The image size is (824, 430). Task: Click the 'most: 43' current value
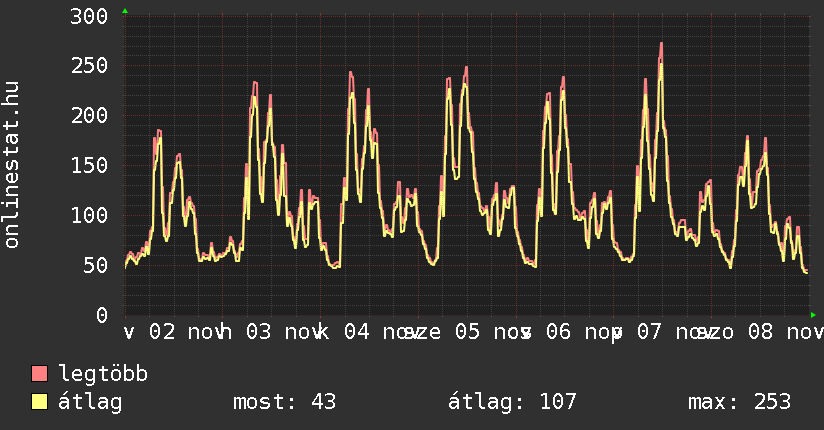284,402
